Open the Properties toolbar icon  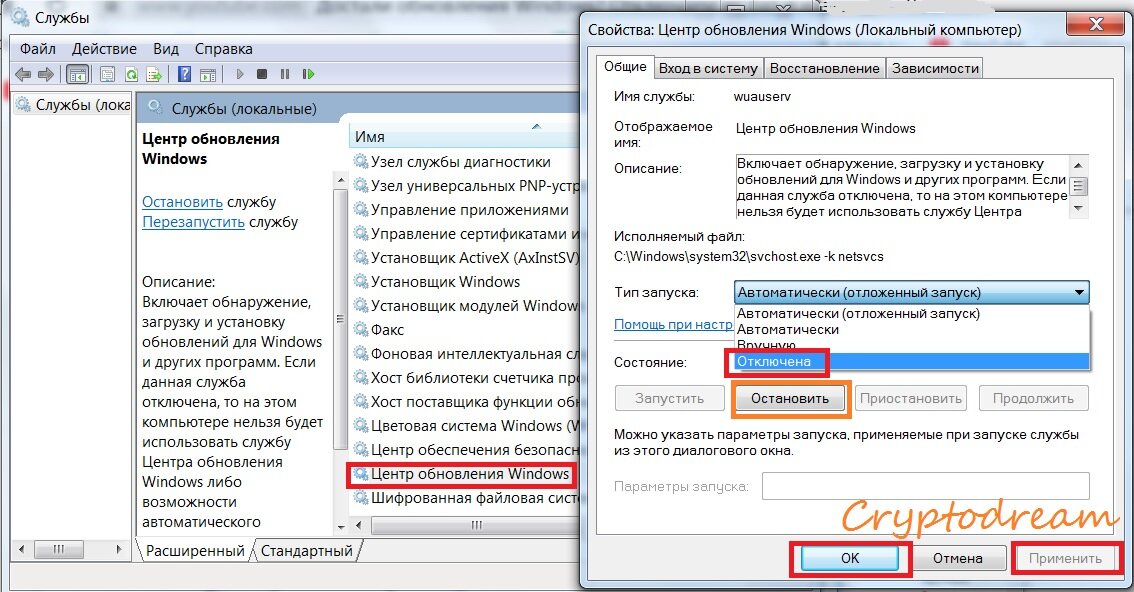tap(108, 74)
